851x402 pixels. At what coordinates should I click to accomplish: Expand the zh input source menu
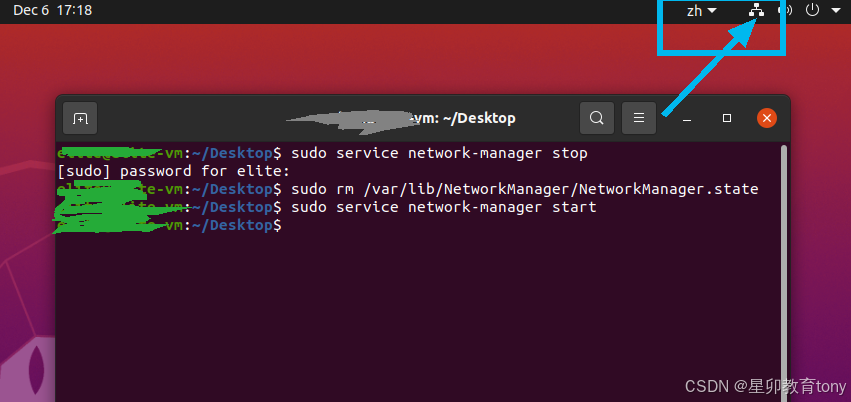(x=701, y=10)
